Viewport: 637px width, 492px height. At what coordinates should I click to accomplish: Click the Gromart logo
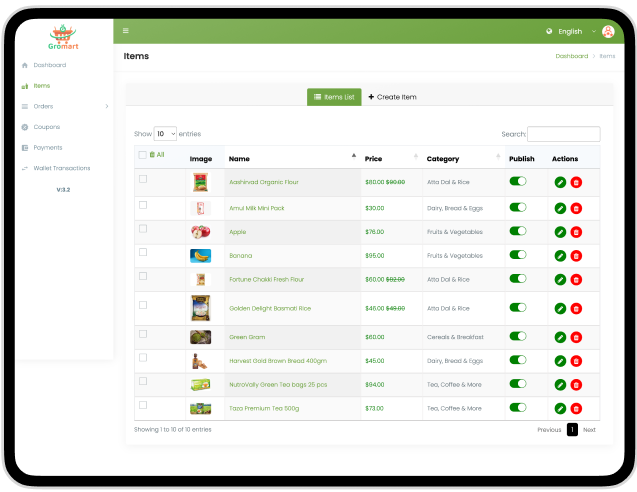click(x=63, y=38)
